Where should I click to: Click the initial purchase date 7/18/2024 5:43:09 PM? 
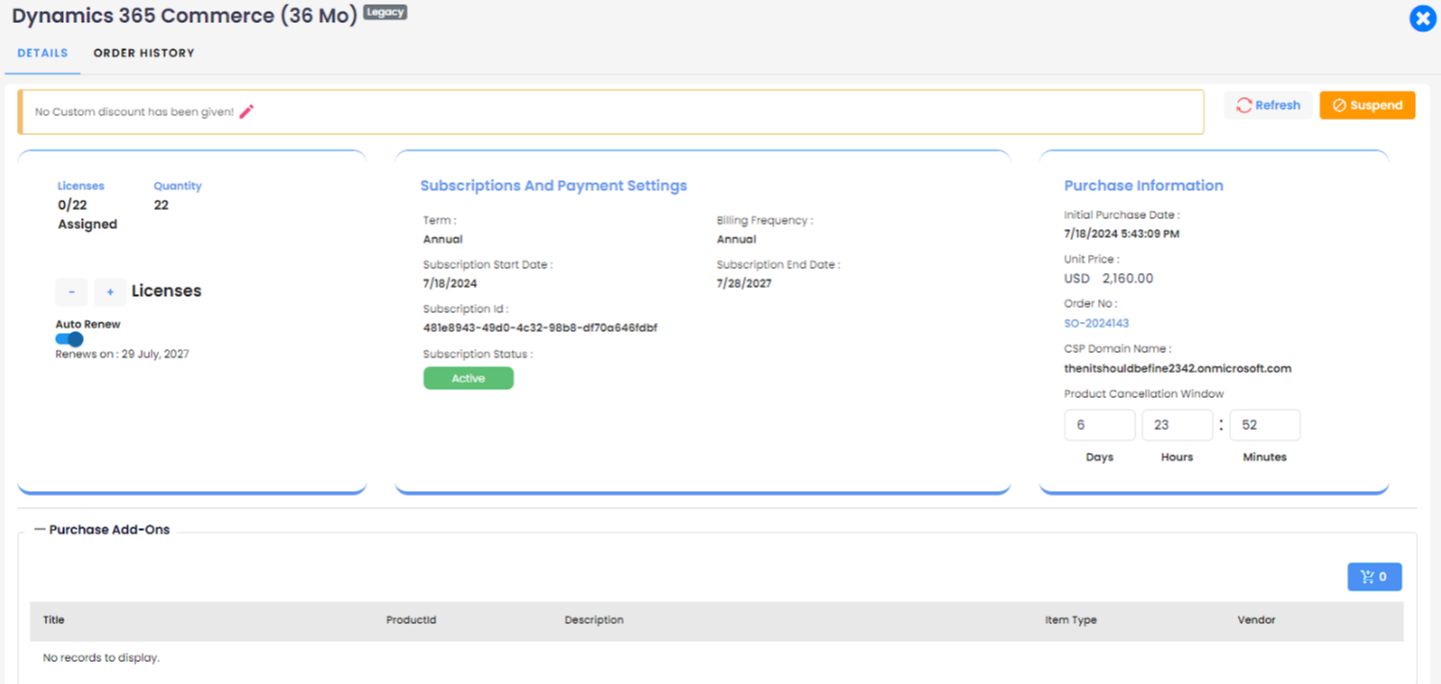click(1122, 234)
